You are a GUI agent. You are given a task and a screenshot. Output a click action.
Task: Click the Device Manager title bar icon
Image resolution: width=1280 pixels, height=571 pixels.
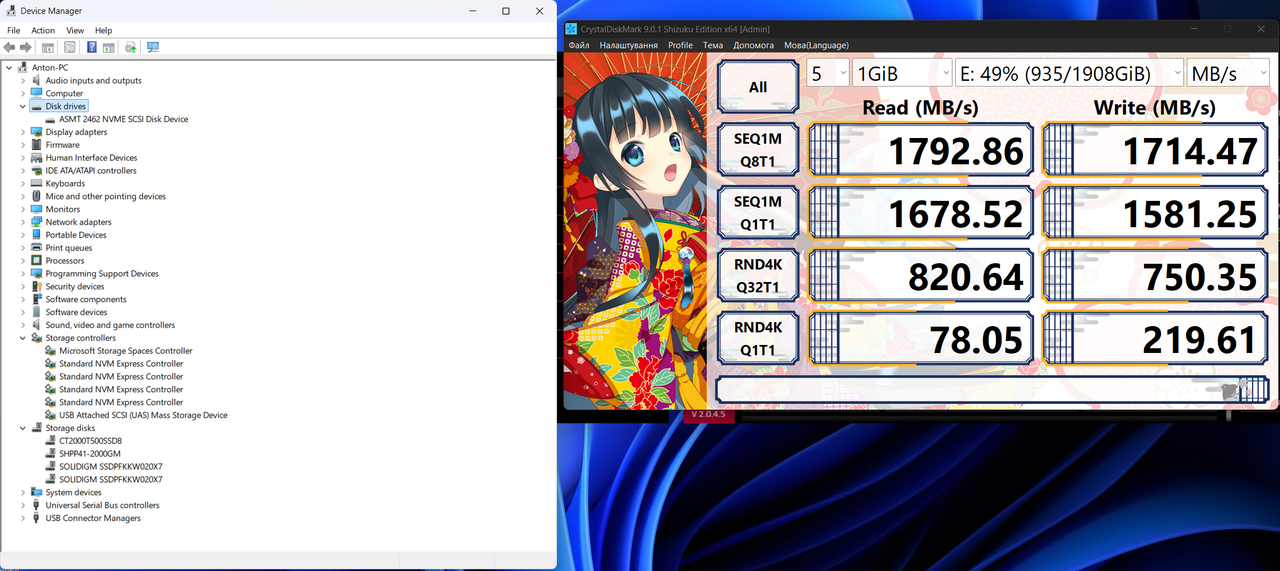tap(11, 11)
